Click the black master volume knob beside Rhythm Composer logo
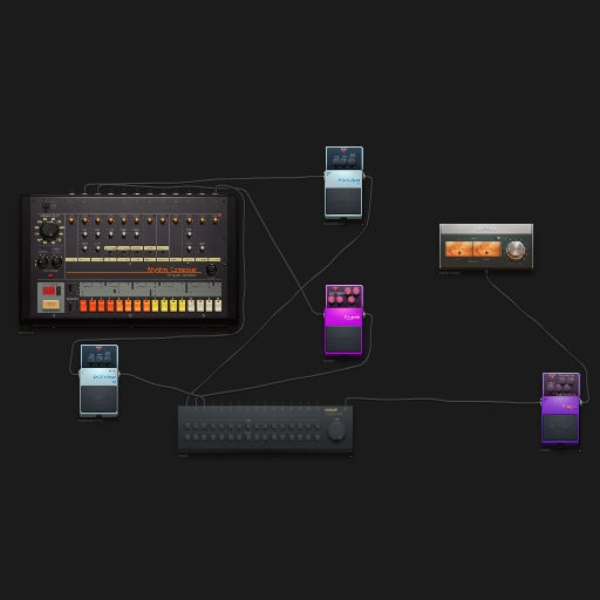 click(211, 270)
